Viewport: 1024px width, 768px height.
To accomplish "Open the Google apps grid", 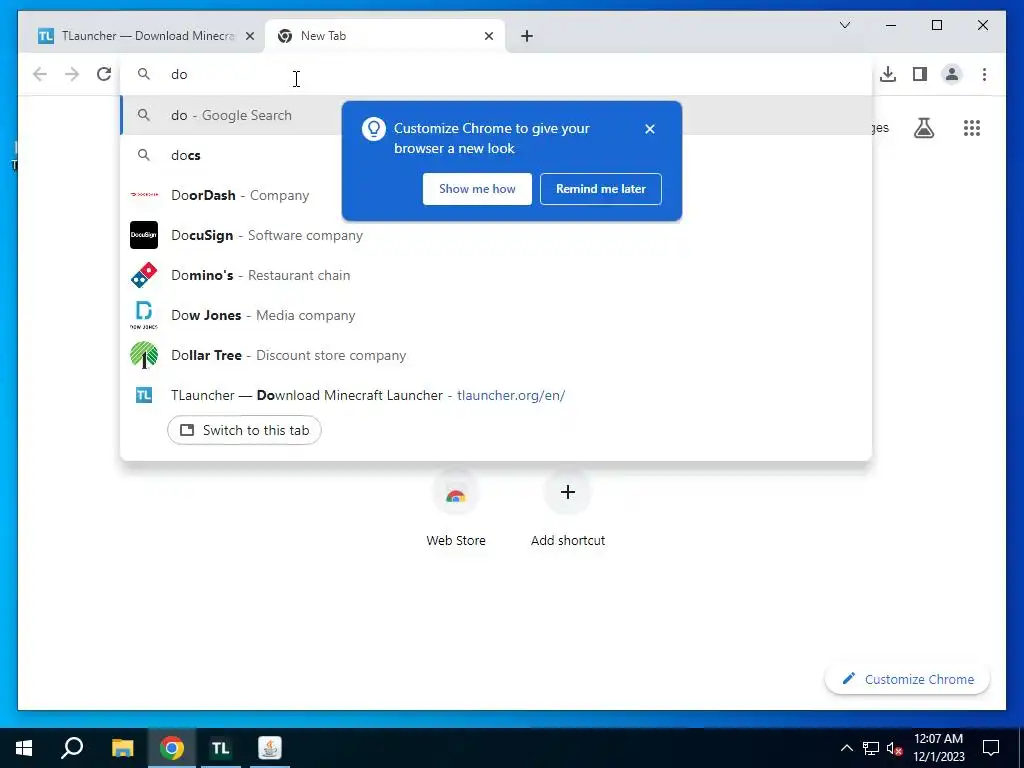I will click(x=972, y=128).
